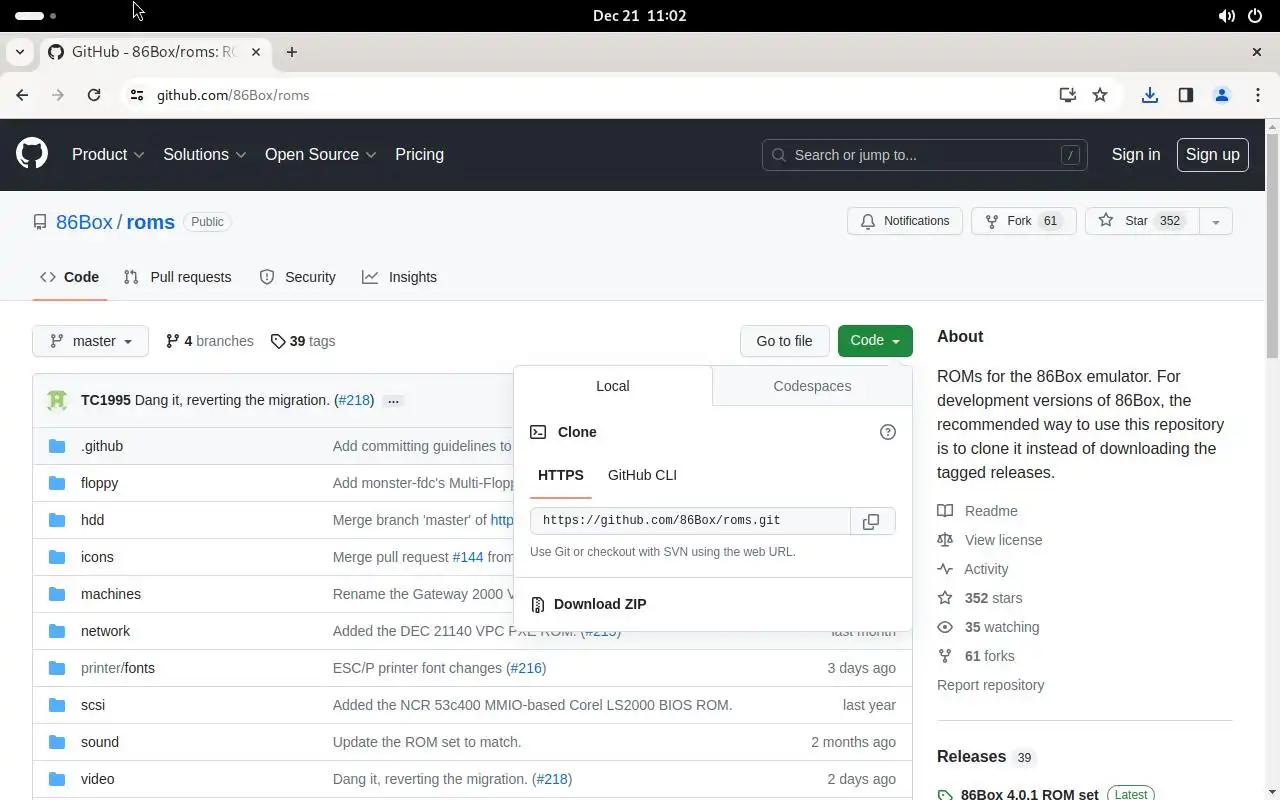Toggle the browser side panel icon
1280x800 pixels.
tap(1185, 95)
